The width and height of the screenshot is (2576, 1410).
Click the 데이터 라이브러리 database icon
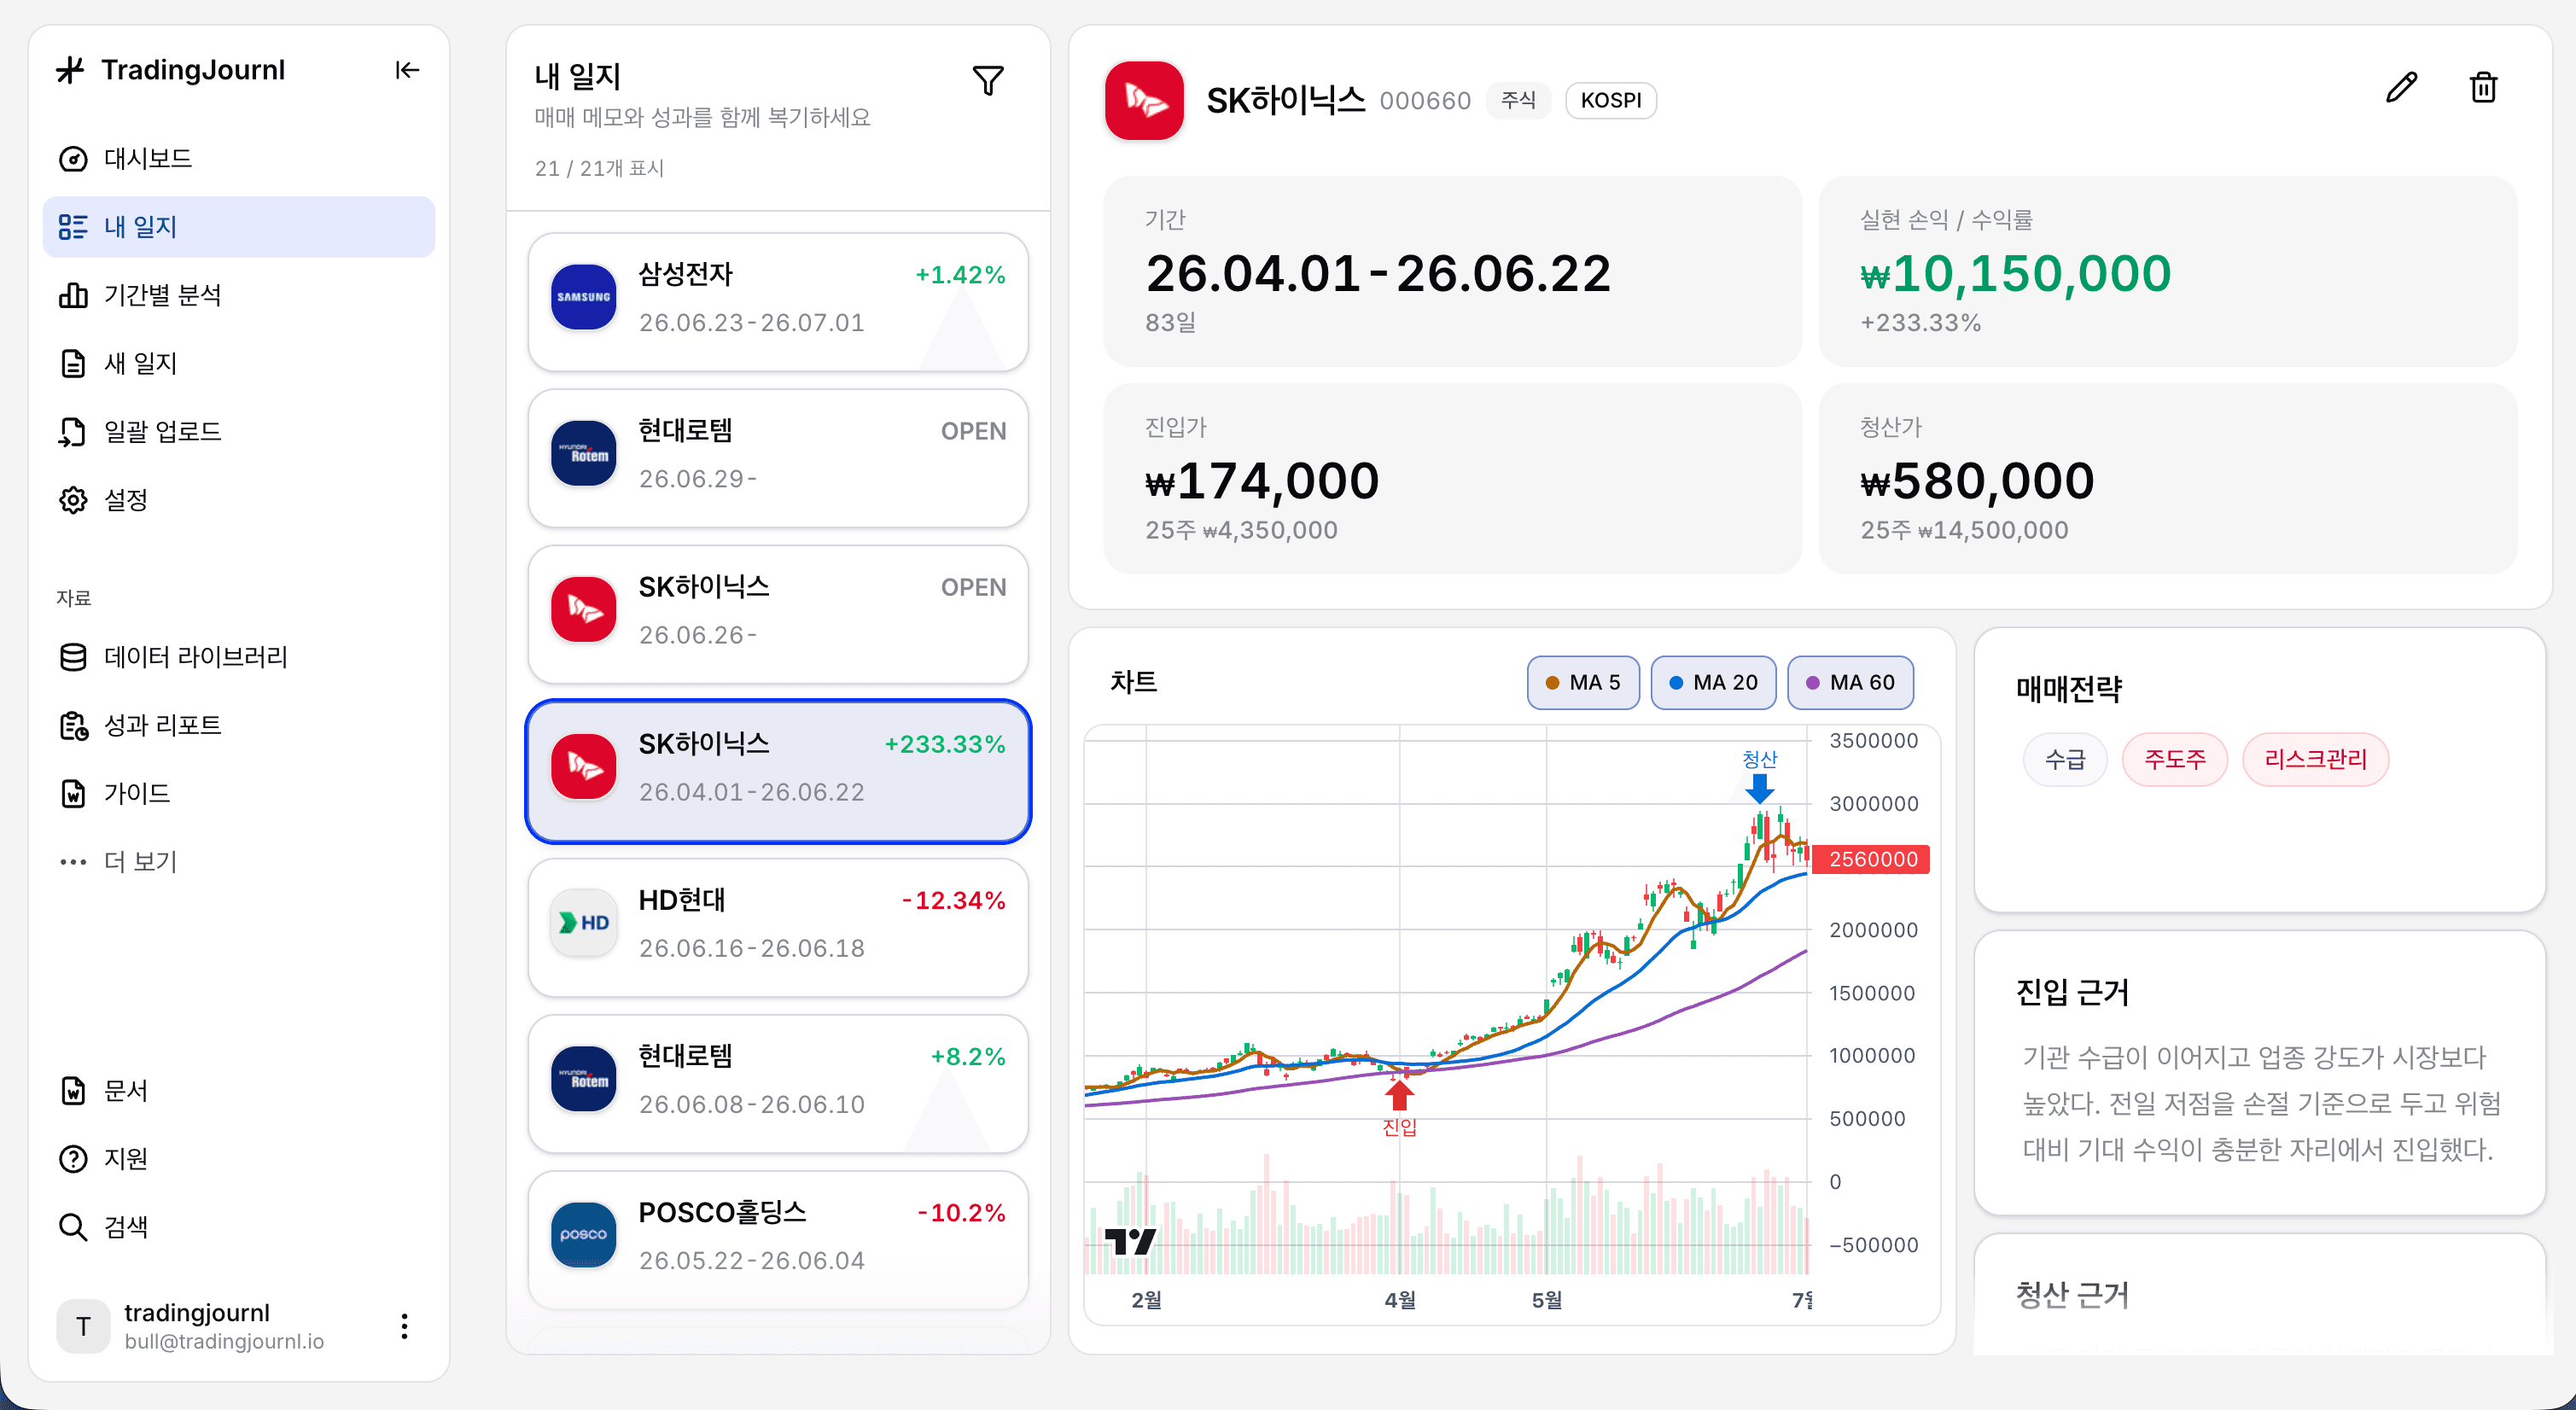click(73, 657)
